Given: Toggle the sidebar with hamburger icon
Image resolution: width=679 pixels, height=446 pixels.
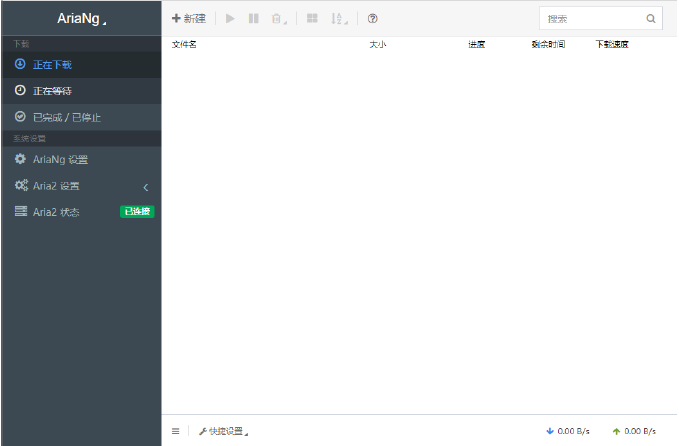Looking at the screenshot, I should coord(175,431).
